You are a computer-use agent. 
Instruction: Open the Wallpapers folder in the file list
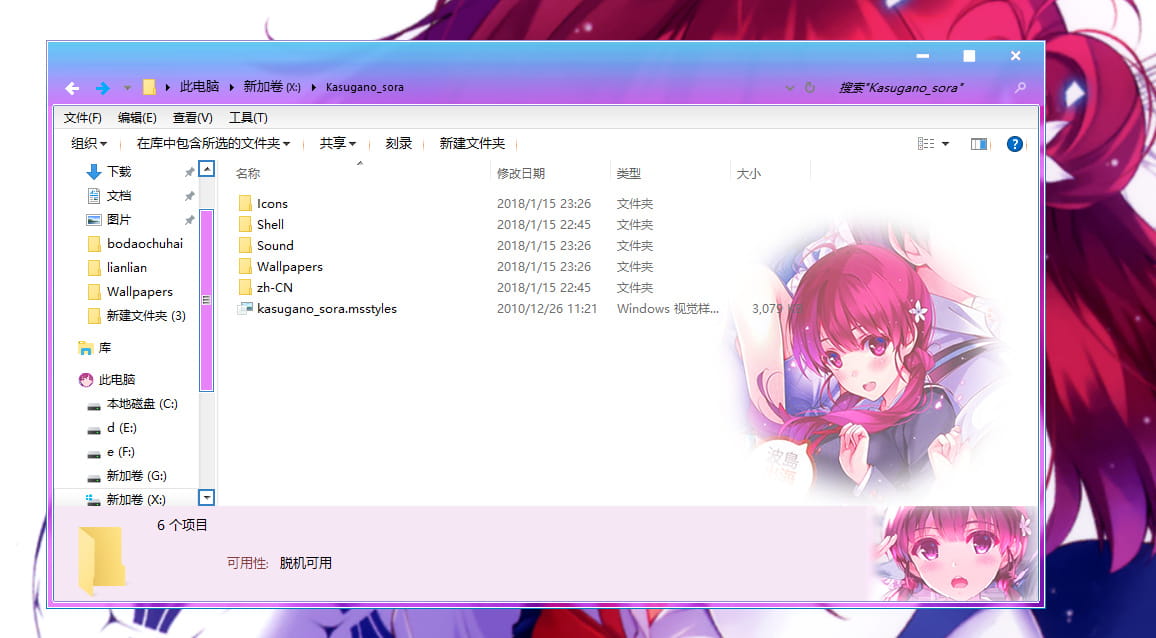[290, 266]
